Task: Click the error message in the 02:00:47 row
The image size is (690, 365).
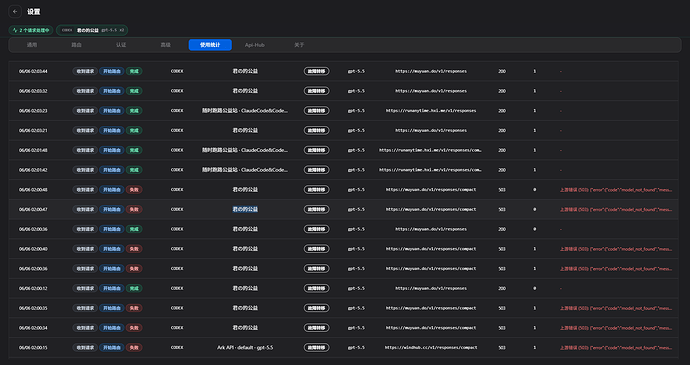Action: point(616,210)
